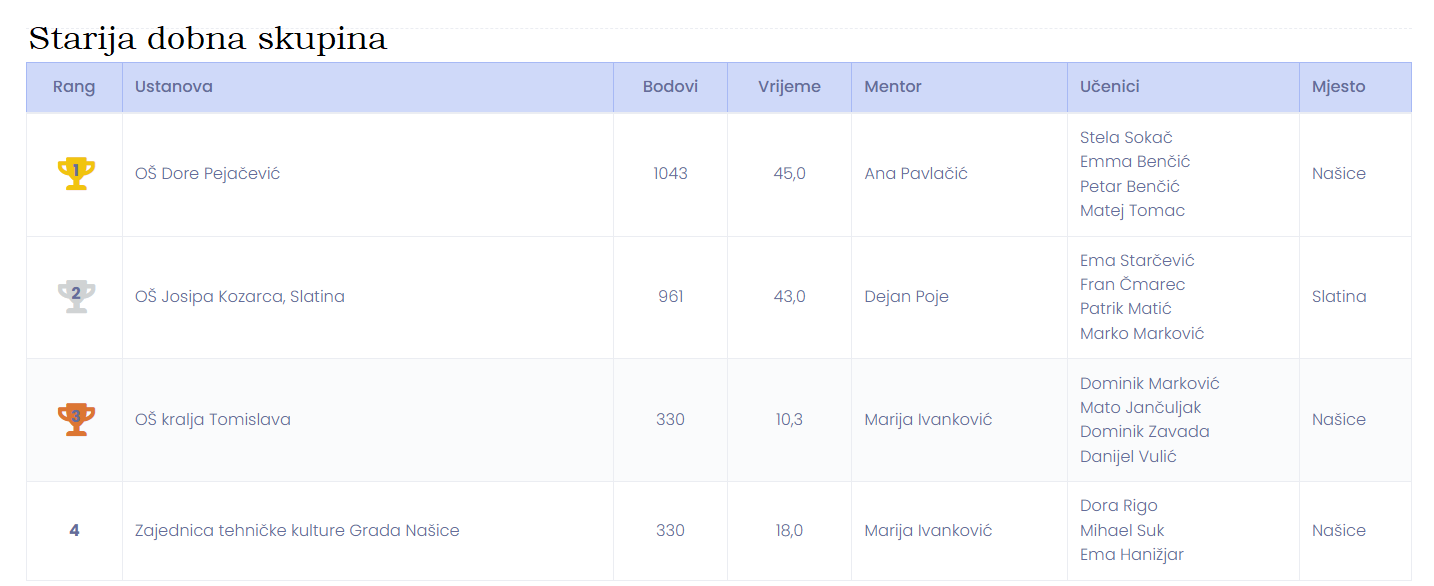1434x586 pixels.
Task: Sort by the Rang column header
Action: (x=74, y=87)
